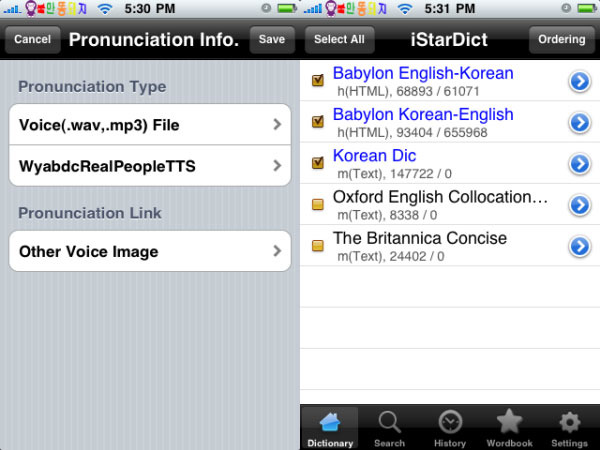Open details arrow for Oxford English Collocation

[x=580, y=205]
